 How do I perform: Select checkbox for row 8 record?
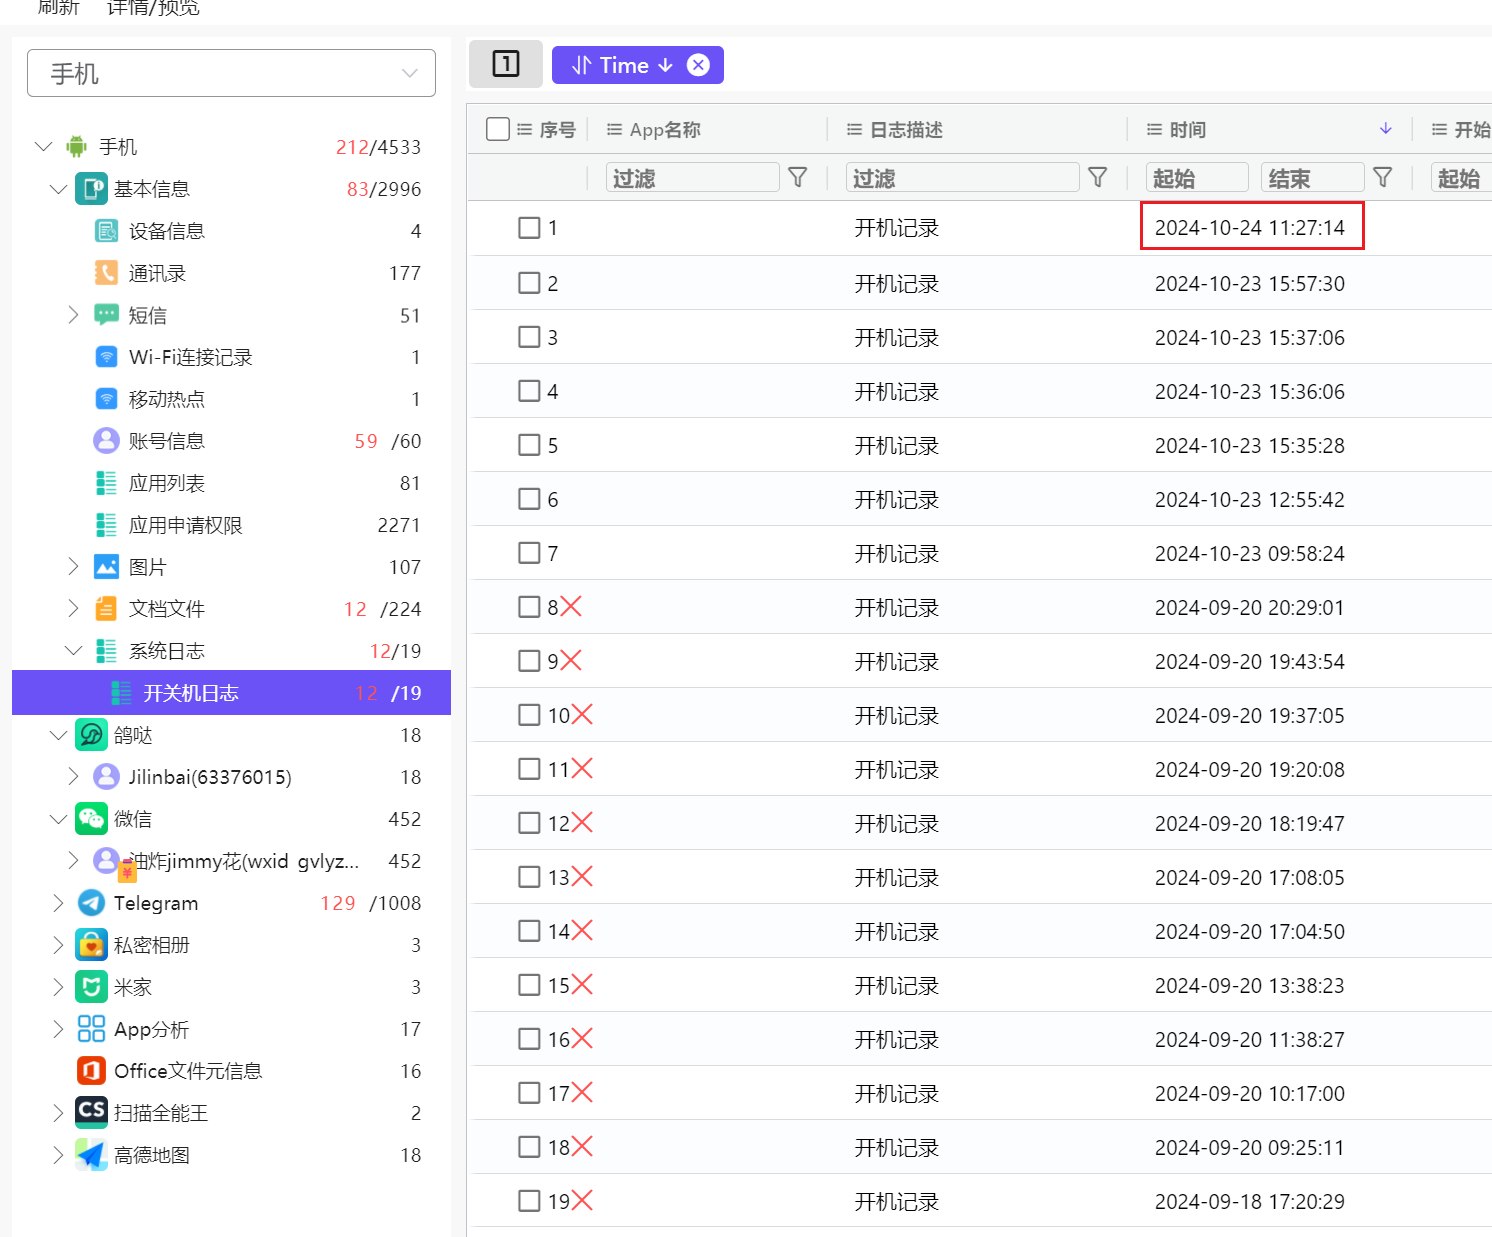529,607
